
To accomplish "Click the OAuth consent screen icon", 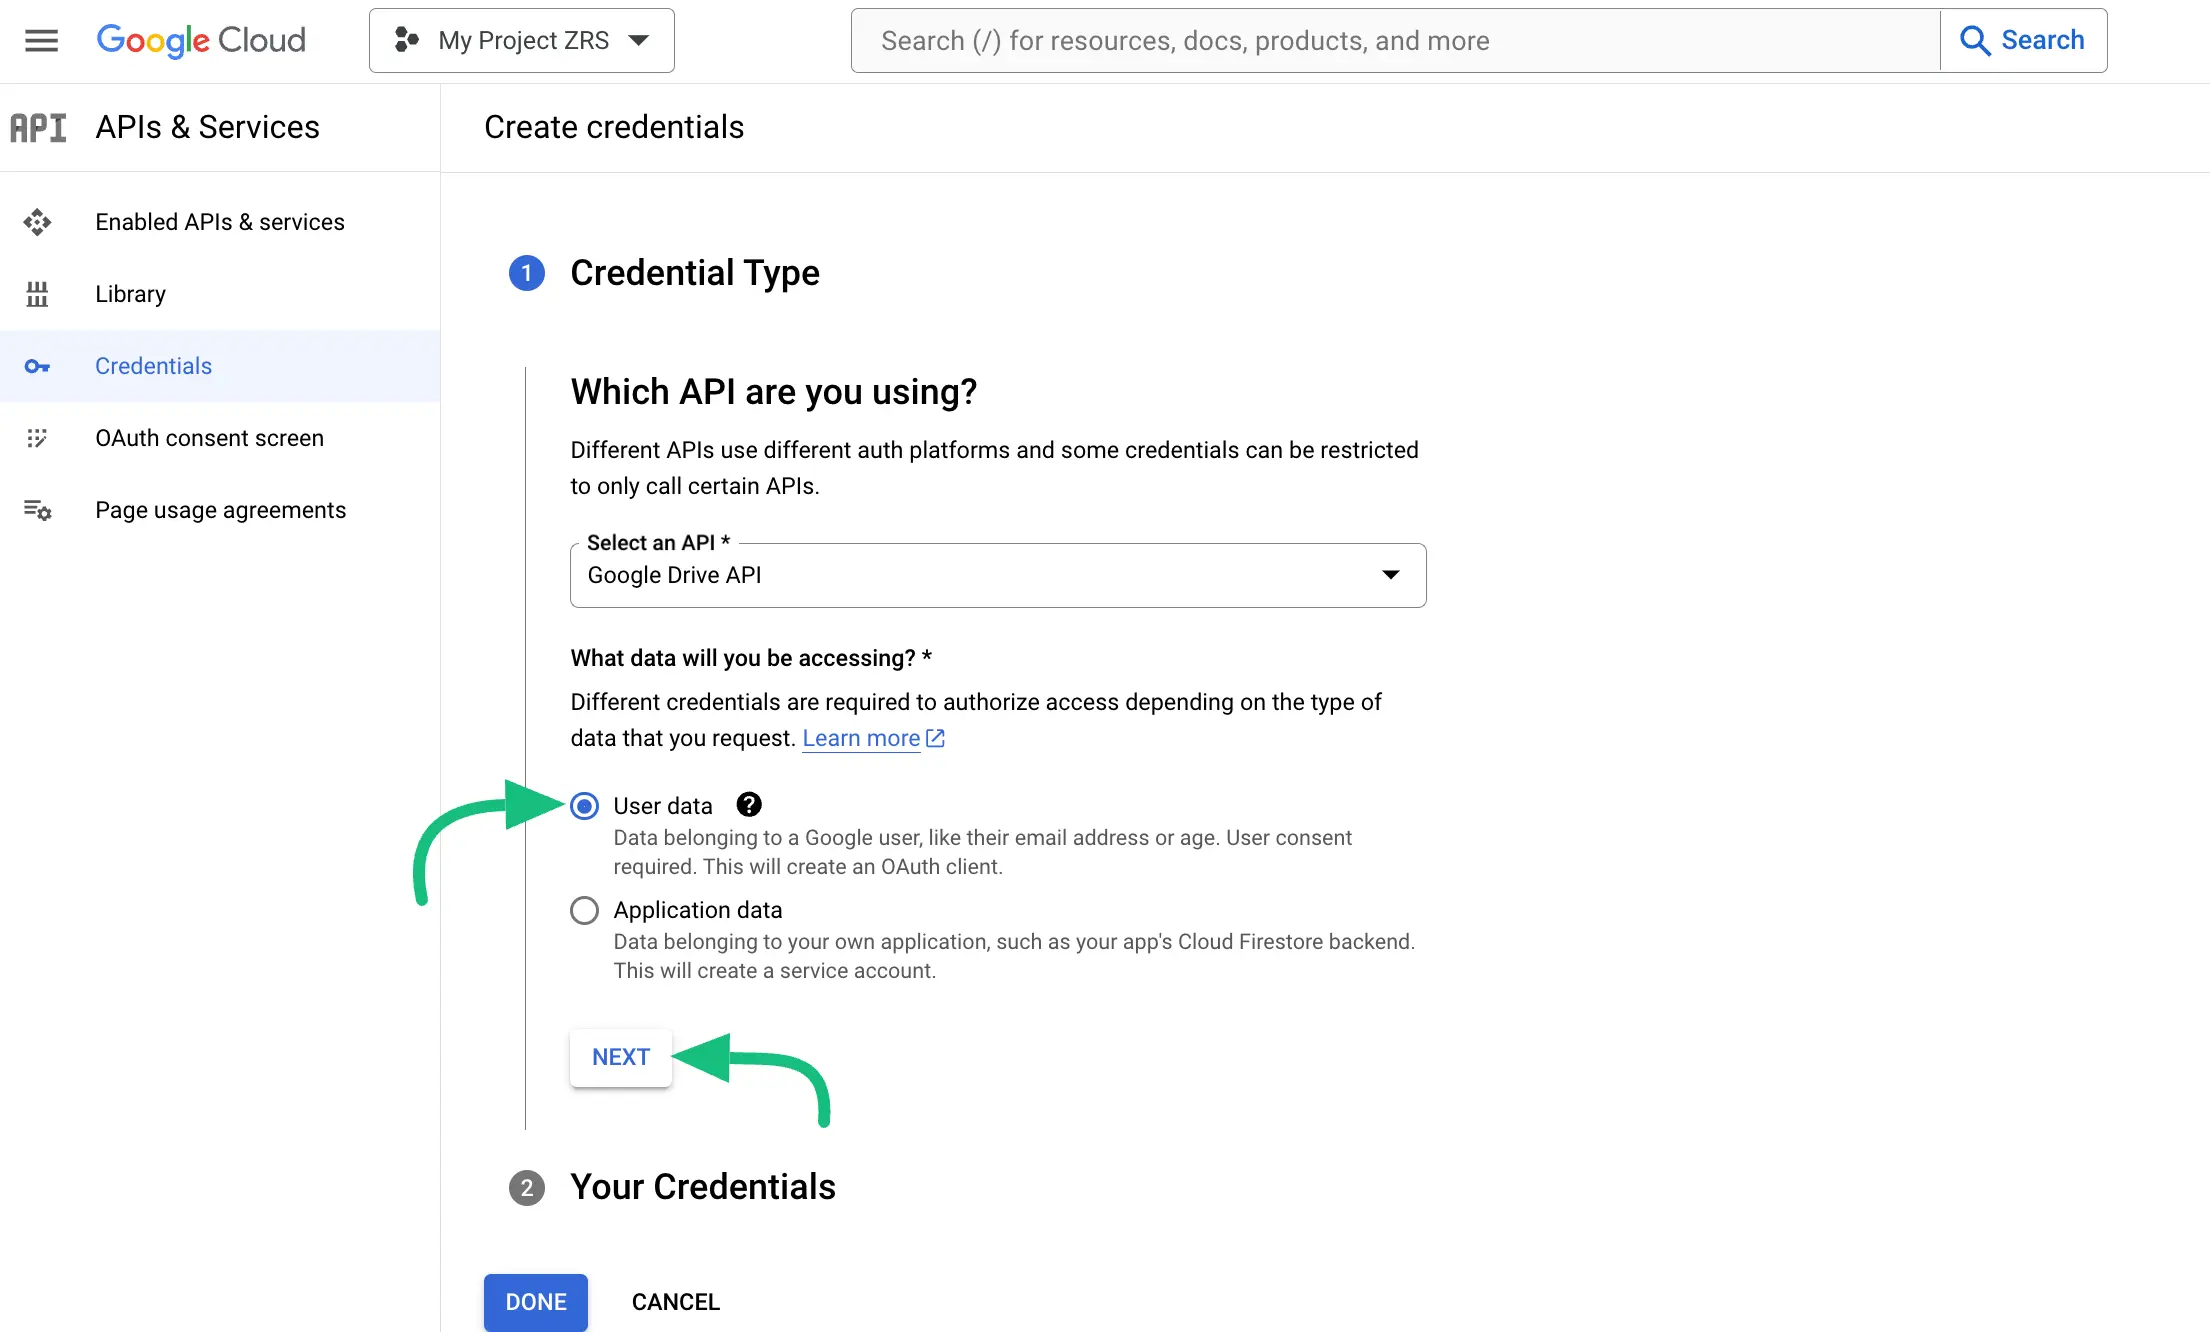I will click(x=37, y=438).
